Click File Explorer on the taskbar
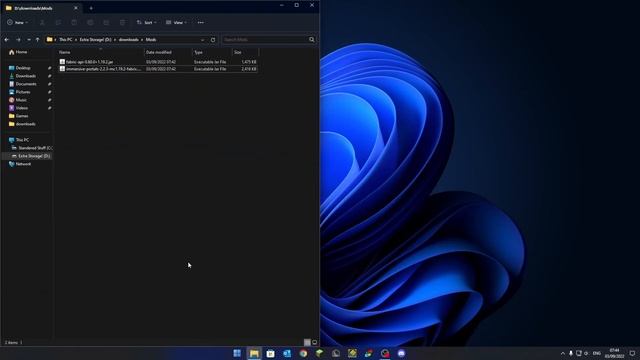This screenshot has width=640, height=360. tap(254, 353)
